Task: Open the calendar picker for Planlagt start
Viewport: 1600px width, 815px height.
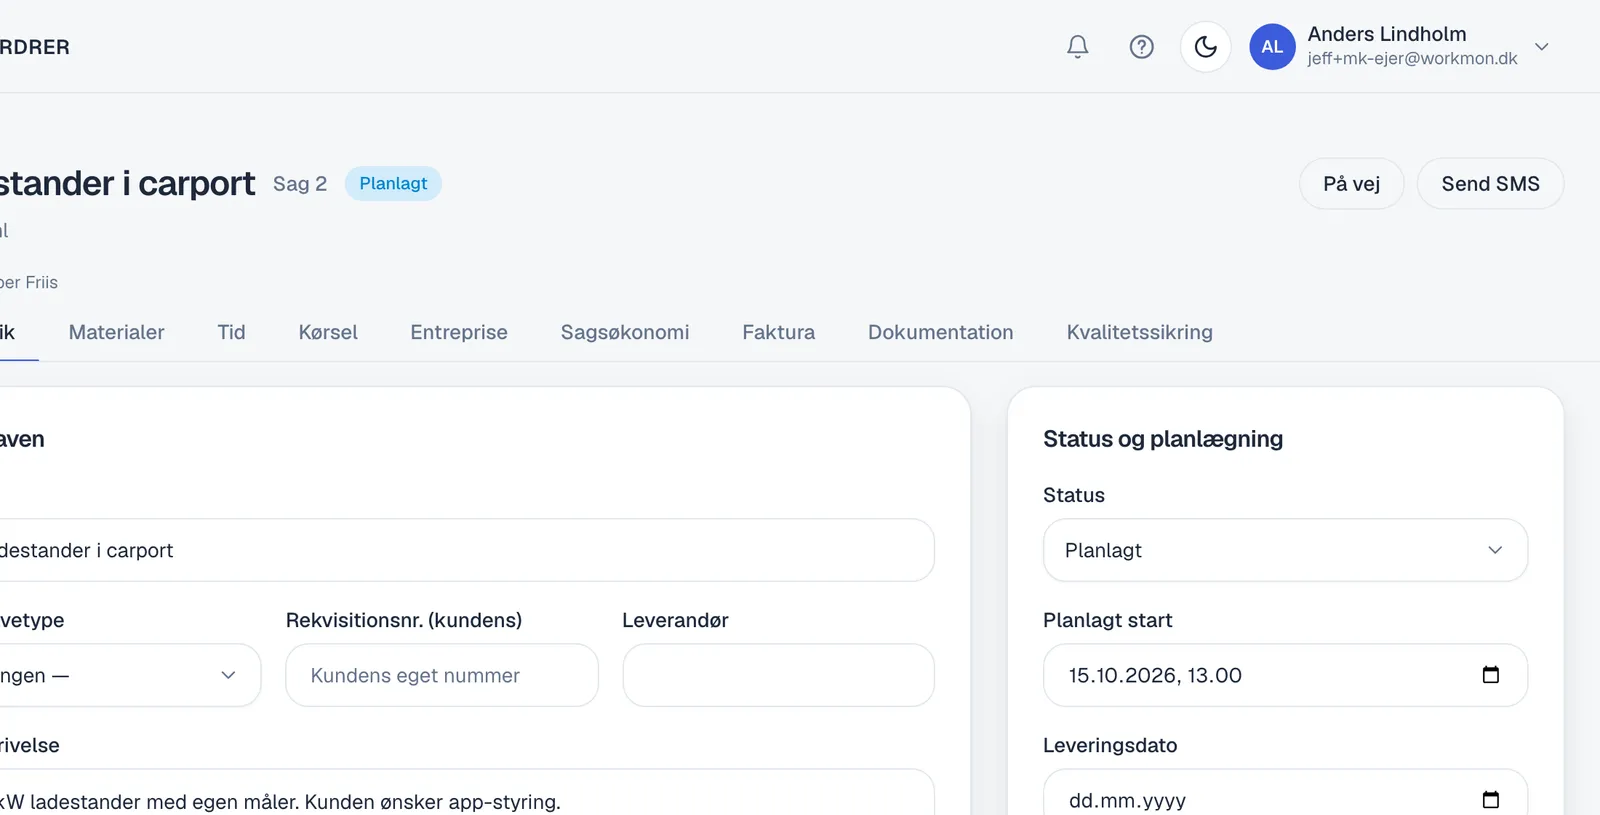Action: [x=1490, y=675]
